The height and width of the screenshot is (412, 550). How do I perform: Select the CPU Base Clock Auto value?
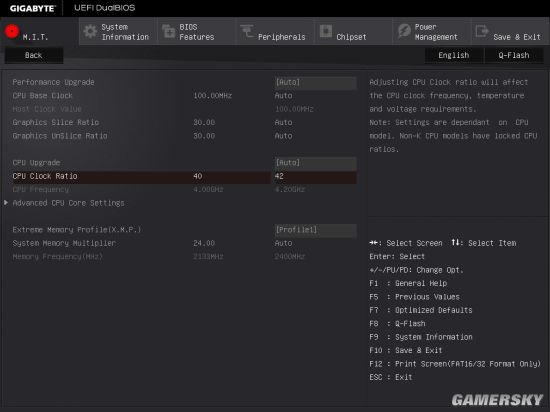coord(283,96)
